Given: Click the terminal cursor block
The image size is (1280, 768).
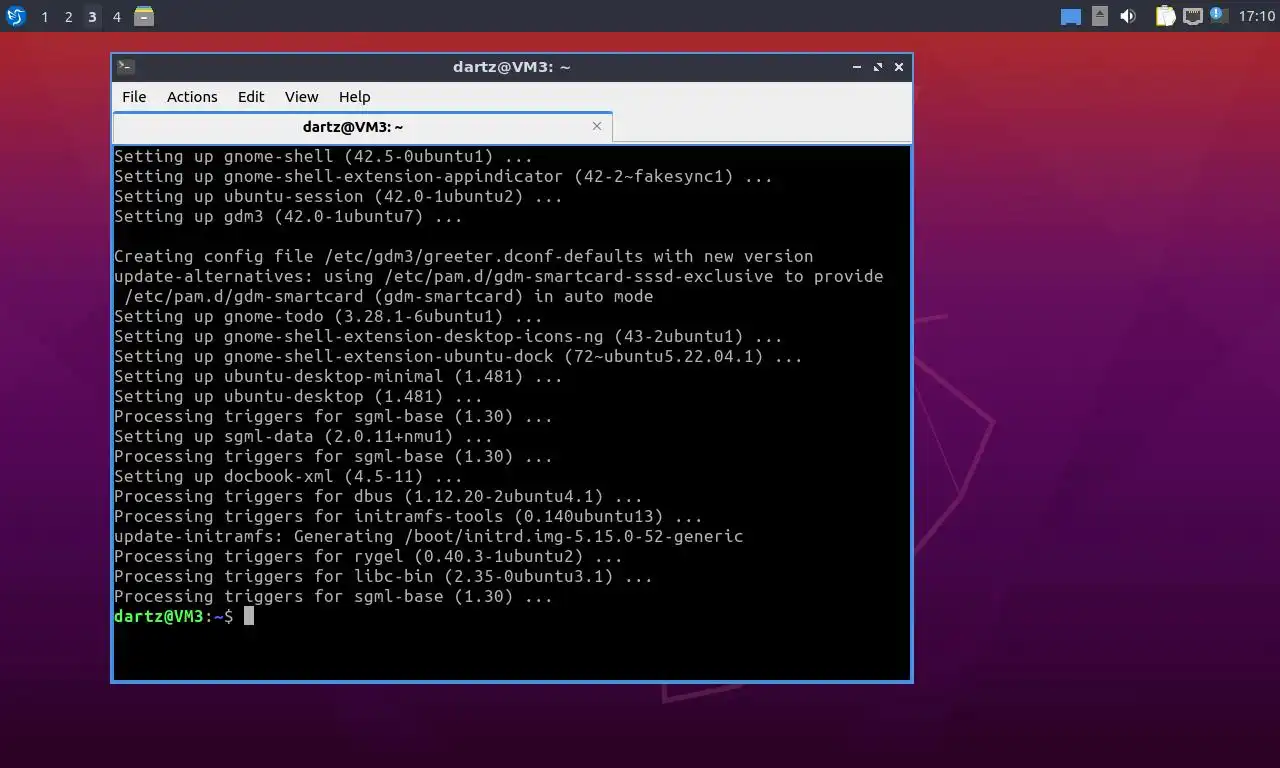Looking at the screenshot, I should click(249, 616).
